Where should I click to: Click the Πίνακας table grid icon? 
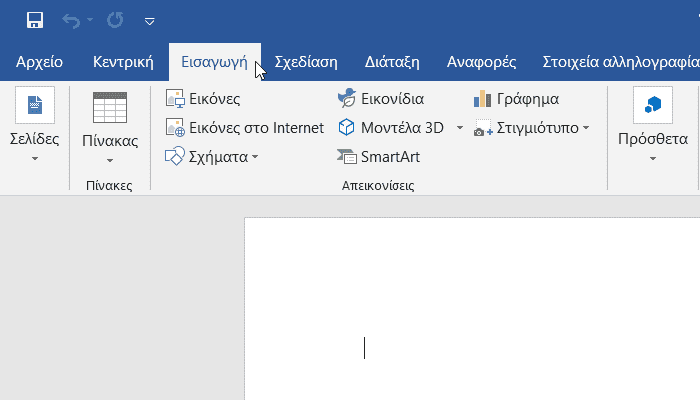coord(110,108)
